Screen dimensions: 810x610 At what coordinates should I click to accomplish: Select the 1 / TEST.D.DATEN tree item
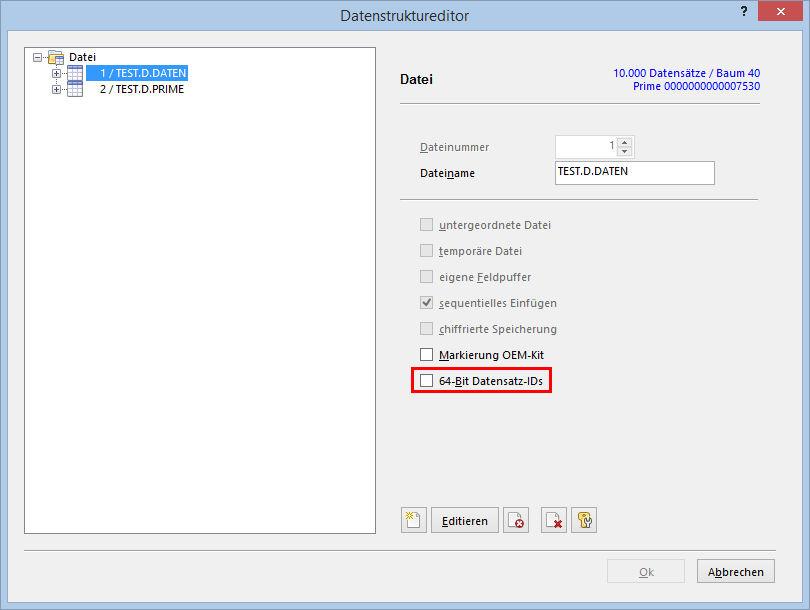click(142, 73)
